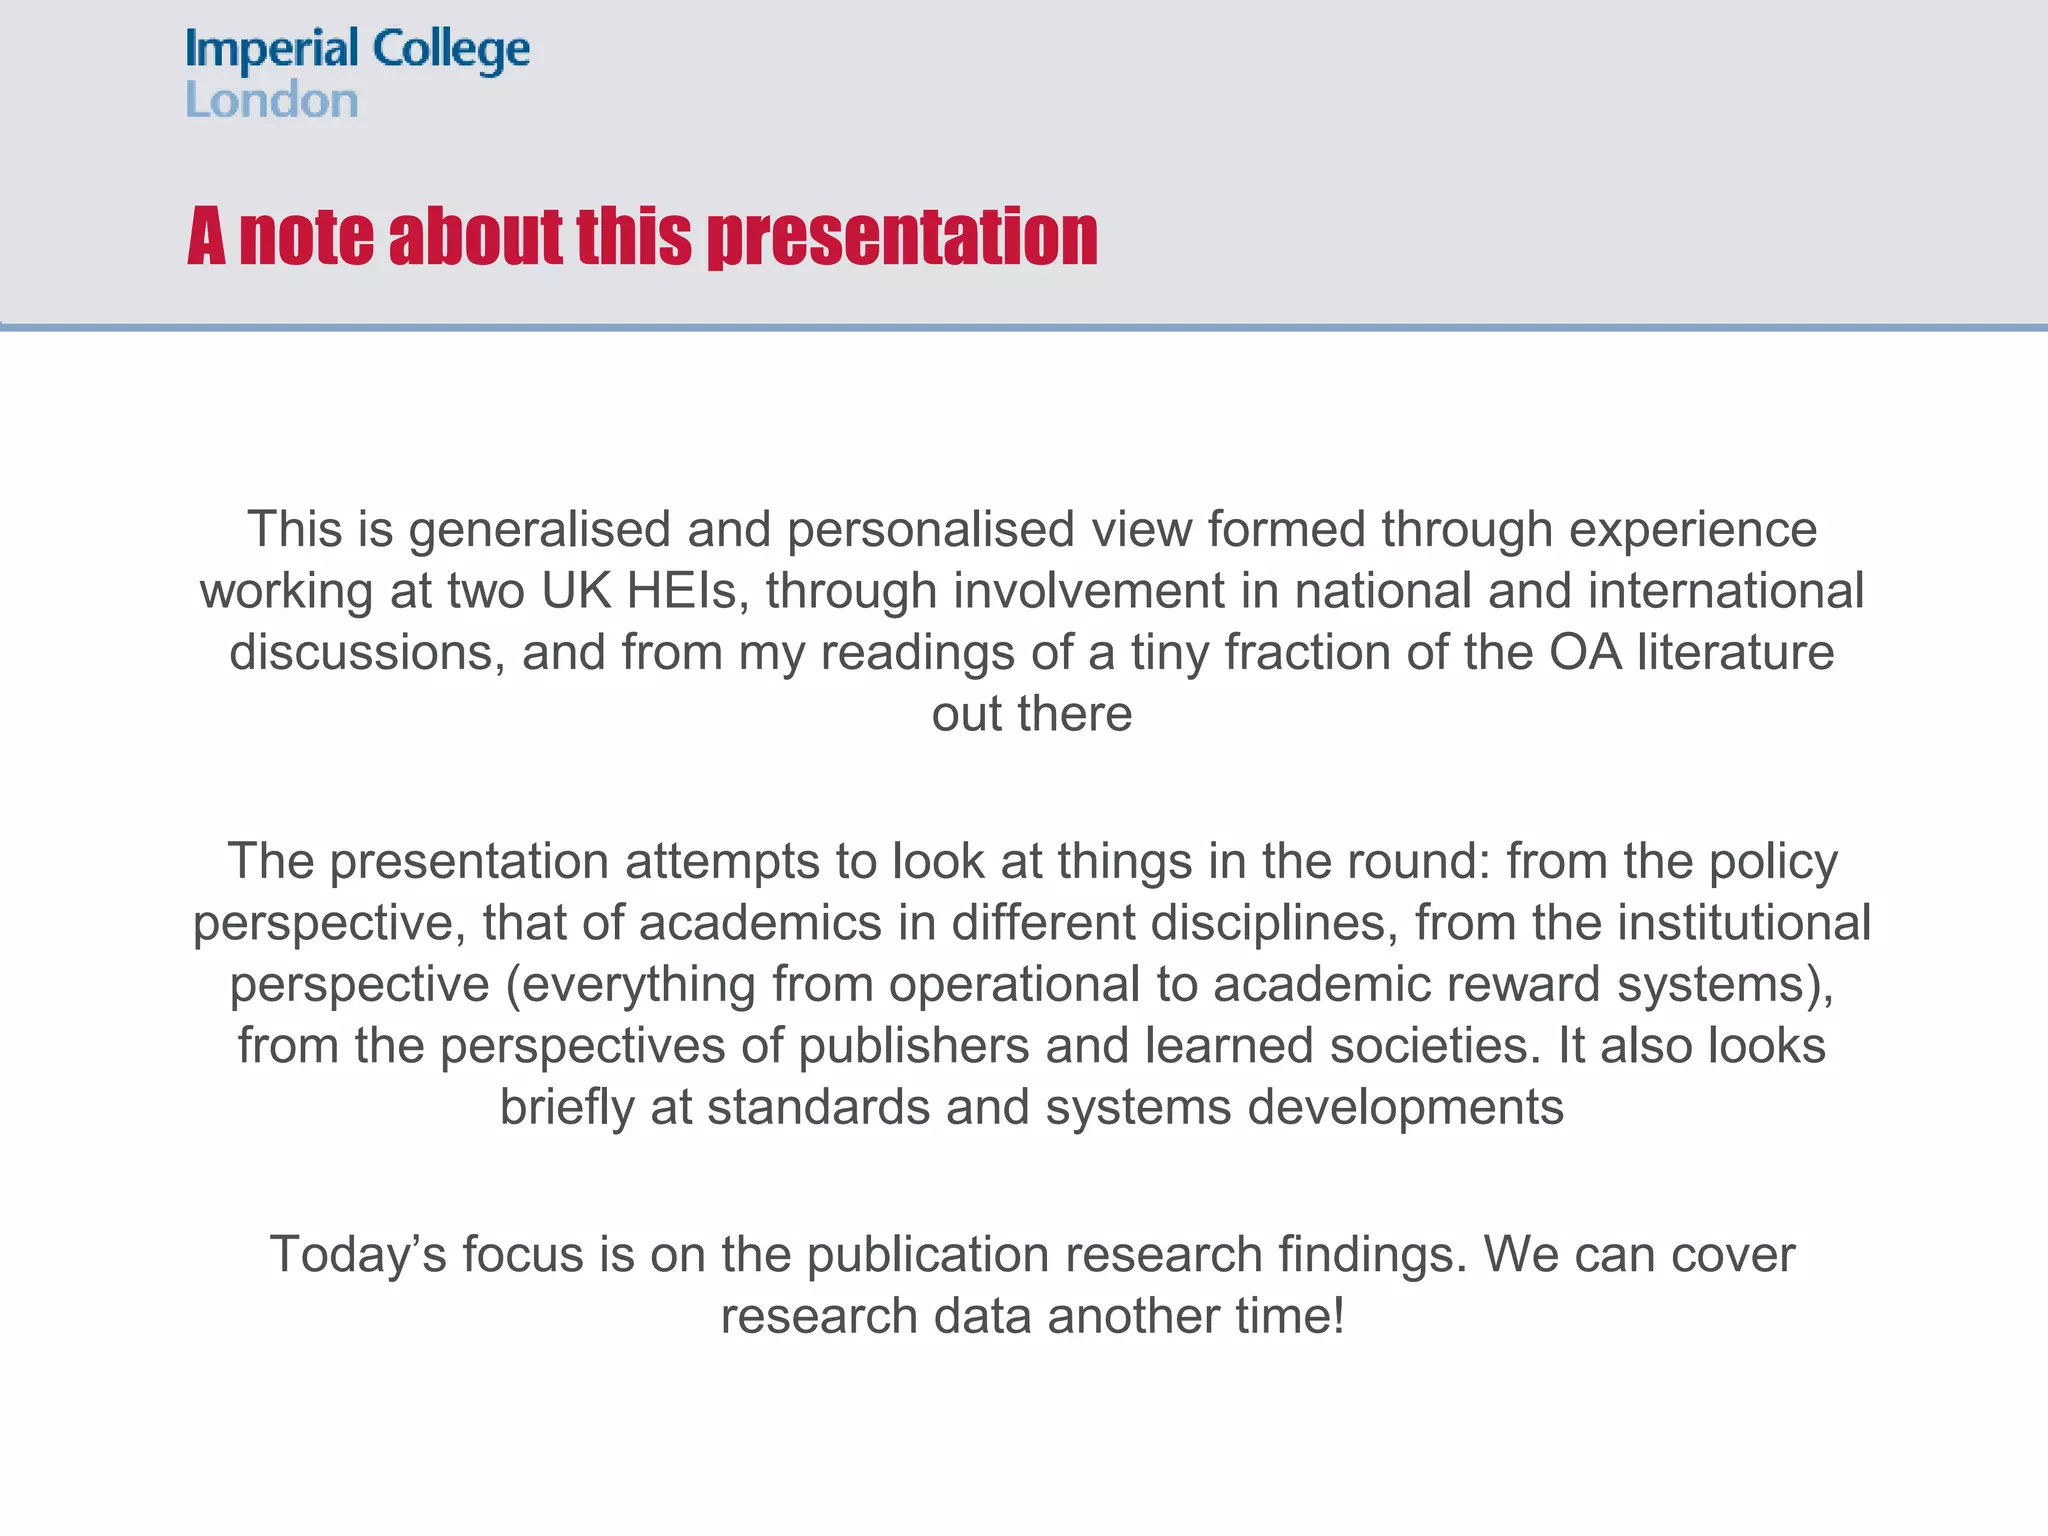
Task: Click the text line starting "This is generalised"
Action: 1032,529
